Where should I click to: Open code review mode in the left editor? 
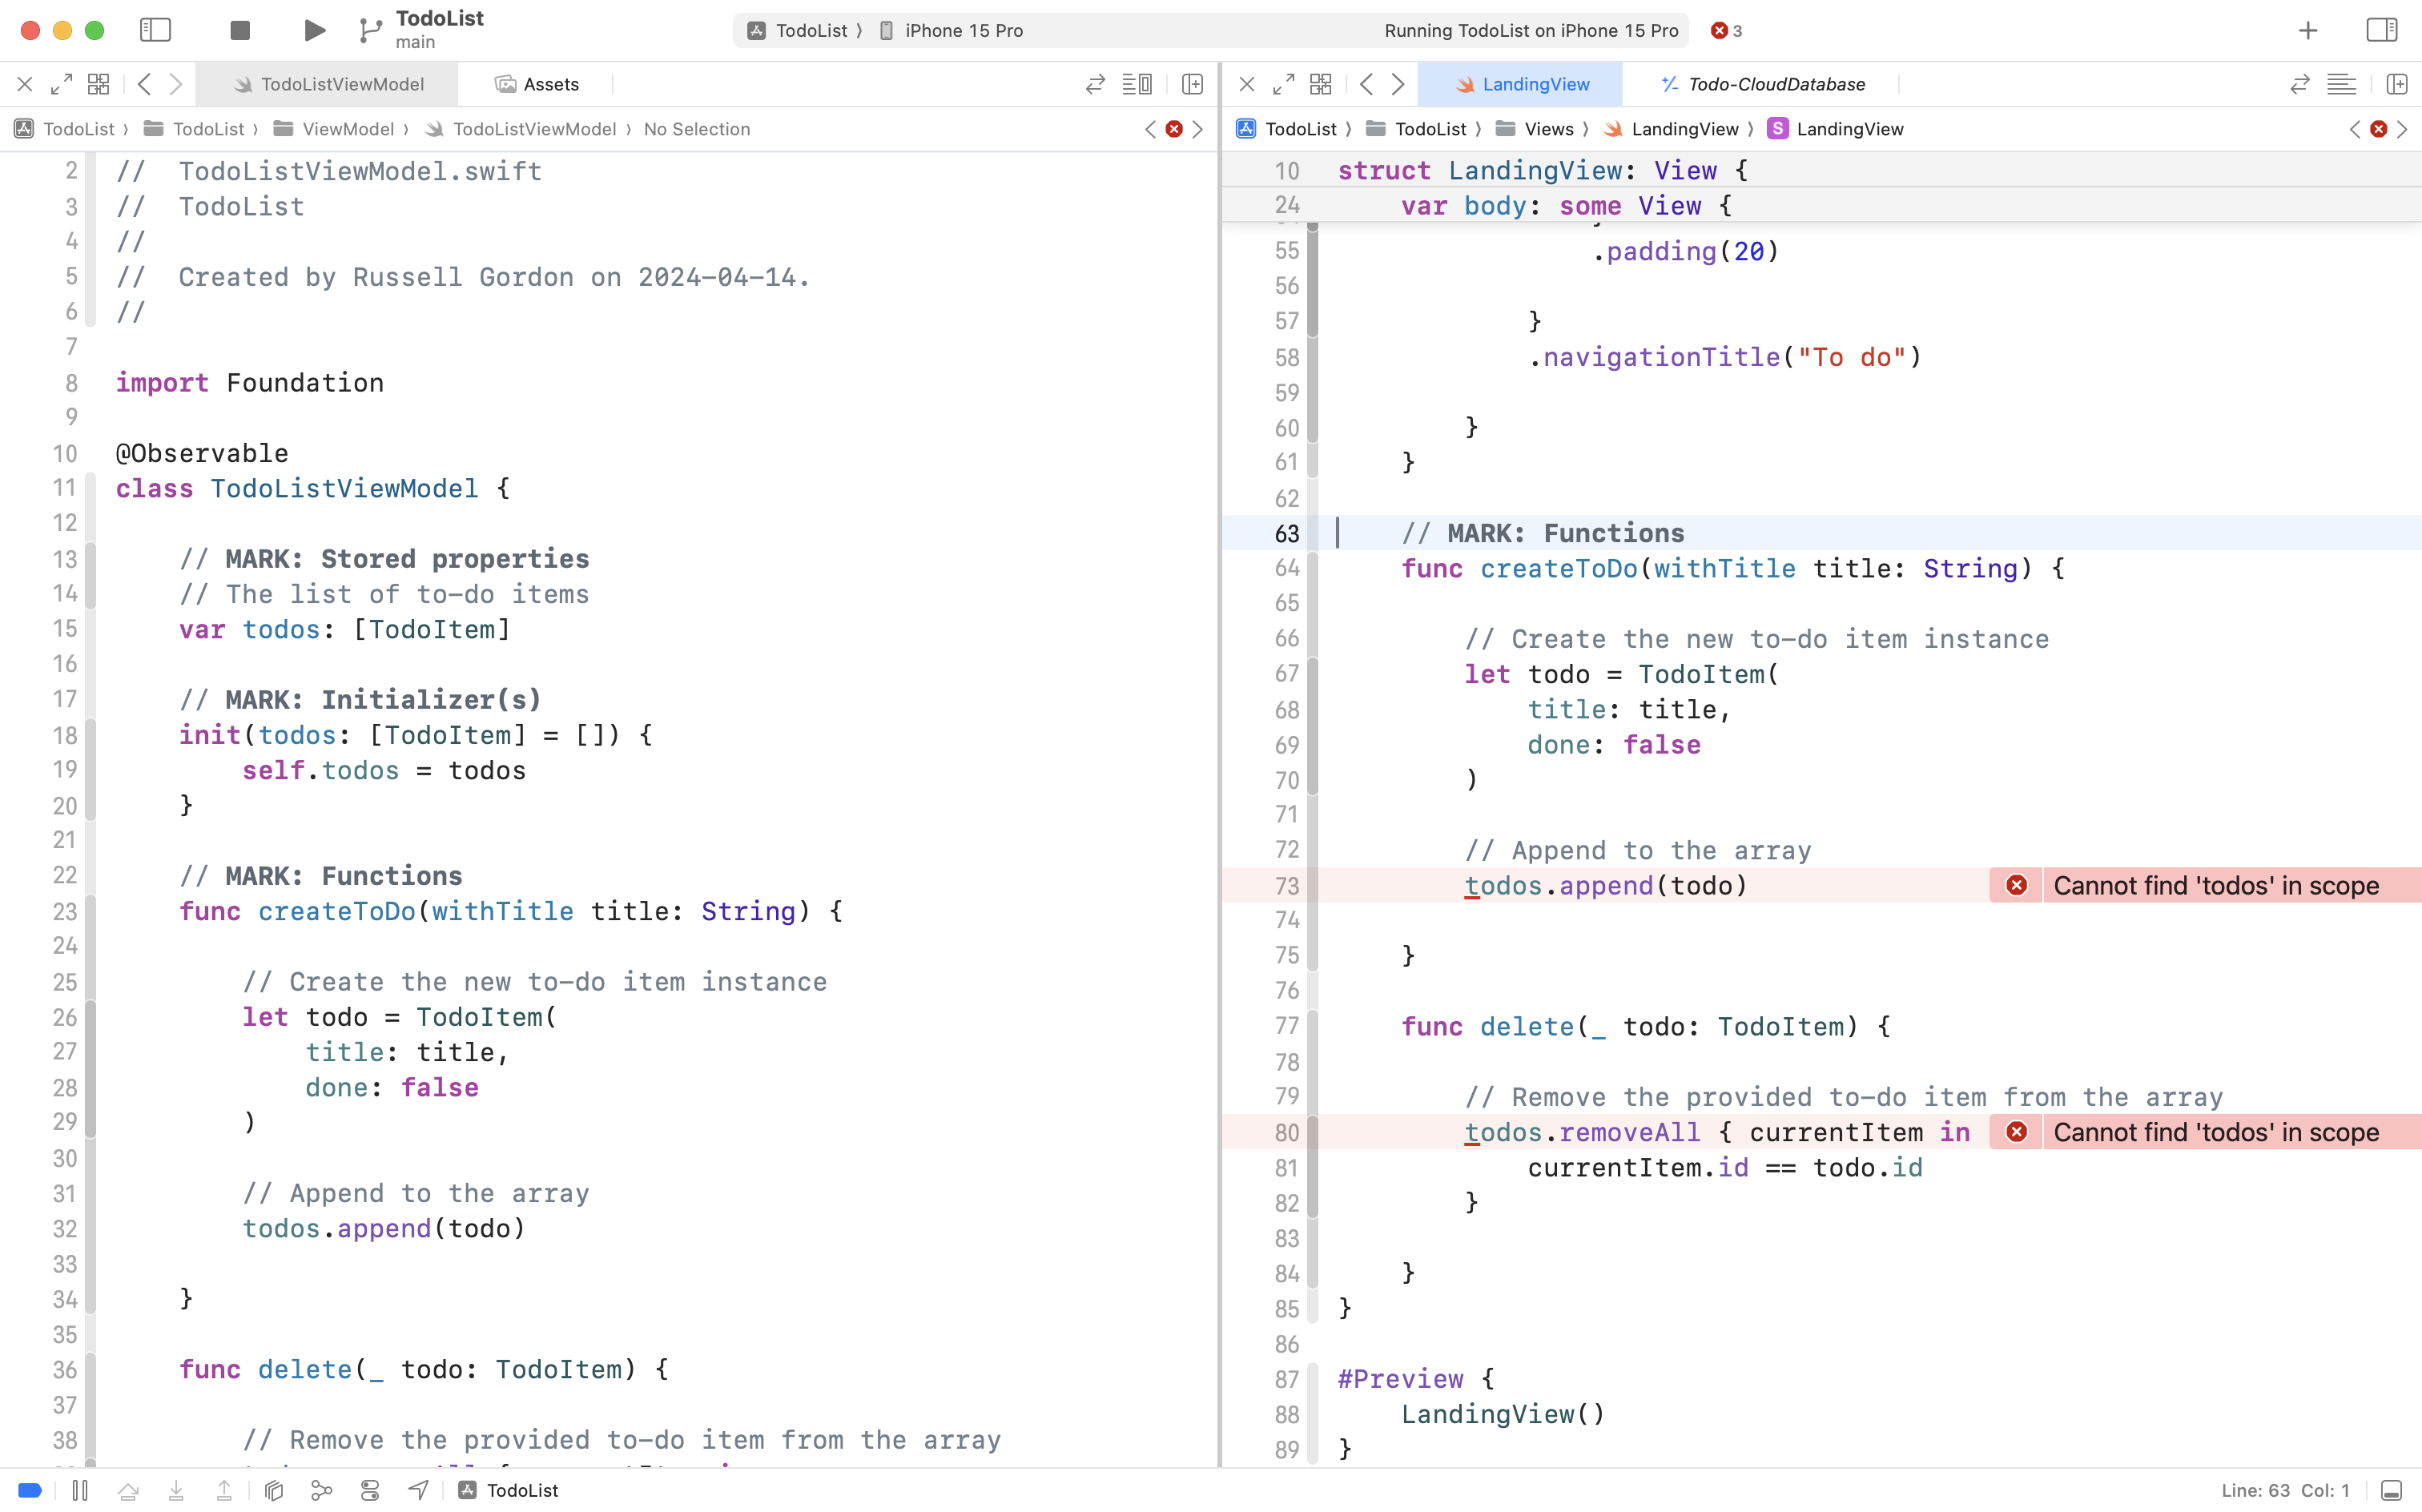(x=1095, y=84)
